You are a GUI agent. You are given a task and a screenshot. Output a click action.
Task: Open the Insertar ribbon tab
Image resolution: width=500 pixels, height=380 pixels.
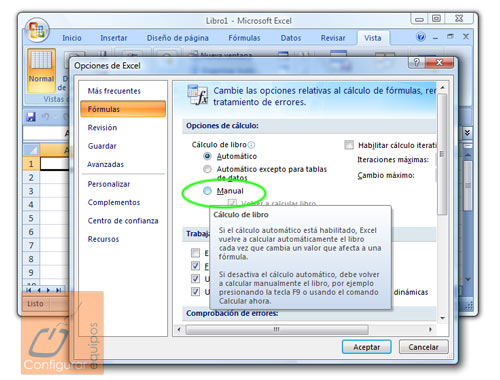click(x=114, y=38)
